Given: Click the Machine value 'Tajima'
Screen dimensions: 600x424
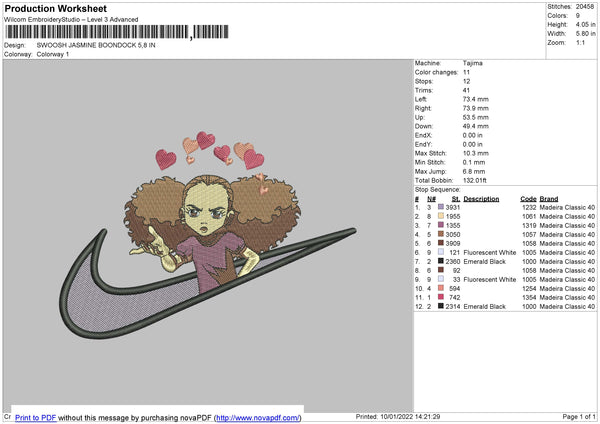Looking at the screenshot, I should coord(473,63).
